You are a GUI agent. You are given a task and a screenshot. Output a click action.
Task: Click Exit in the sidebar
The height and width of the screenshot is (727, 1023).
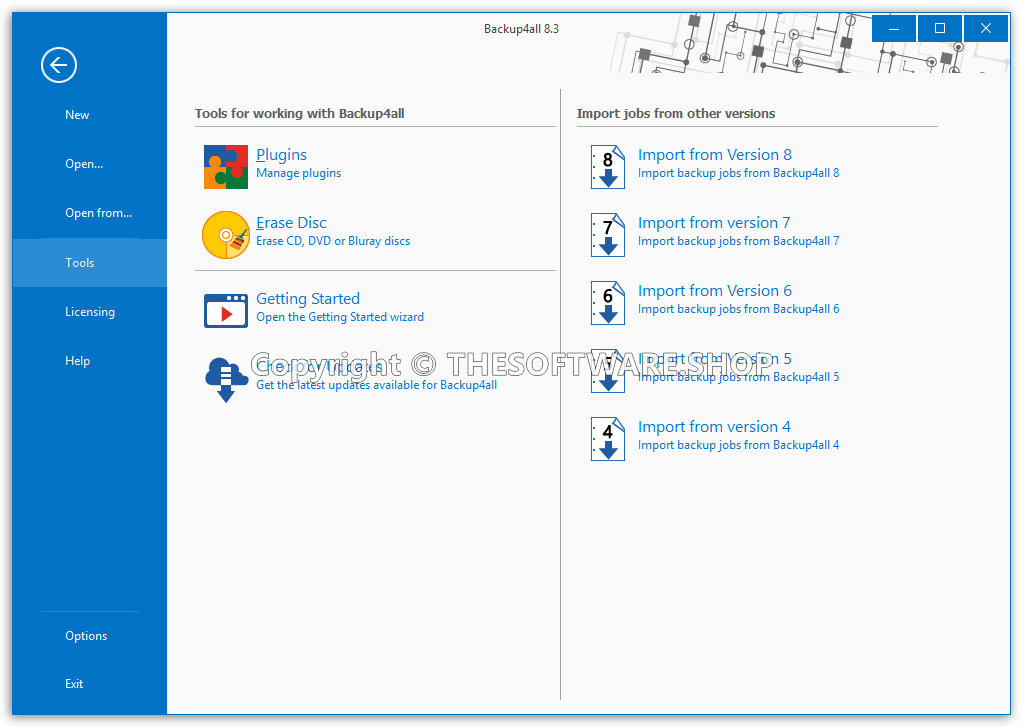(89, 684)
